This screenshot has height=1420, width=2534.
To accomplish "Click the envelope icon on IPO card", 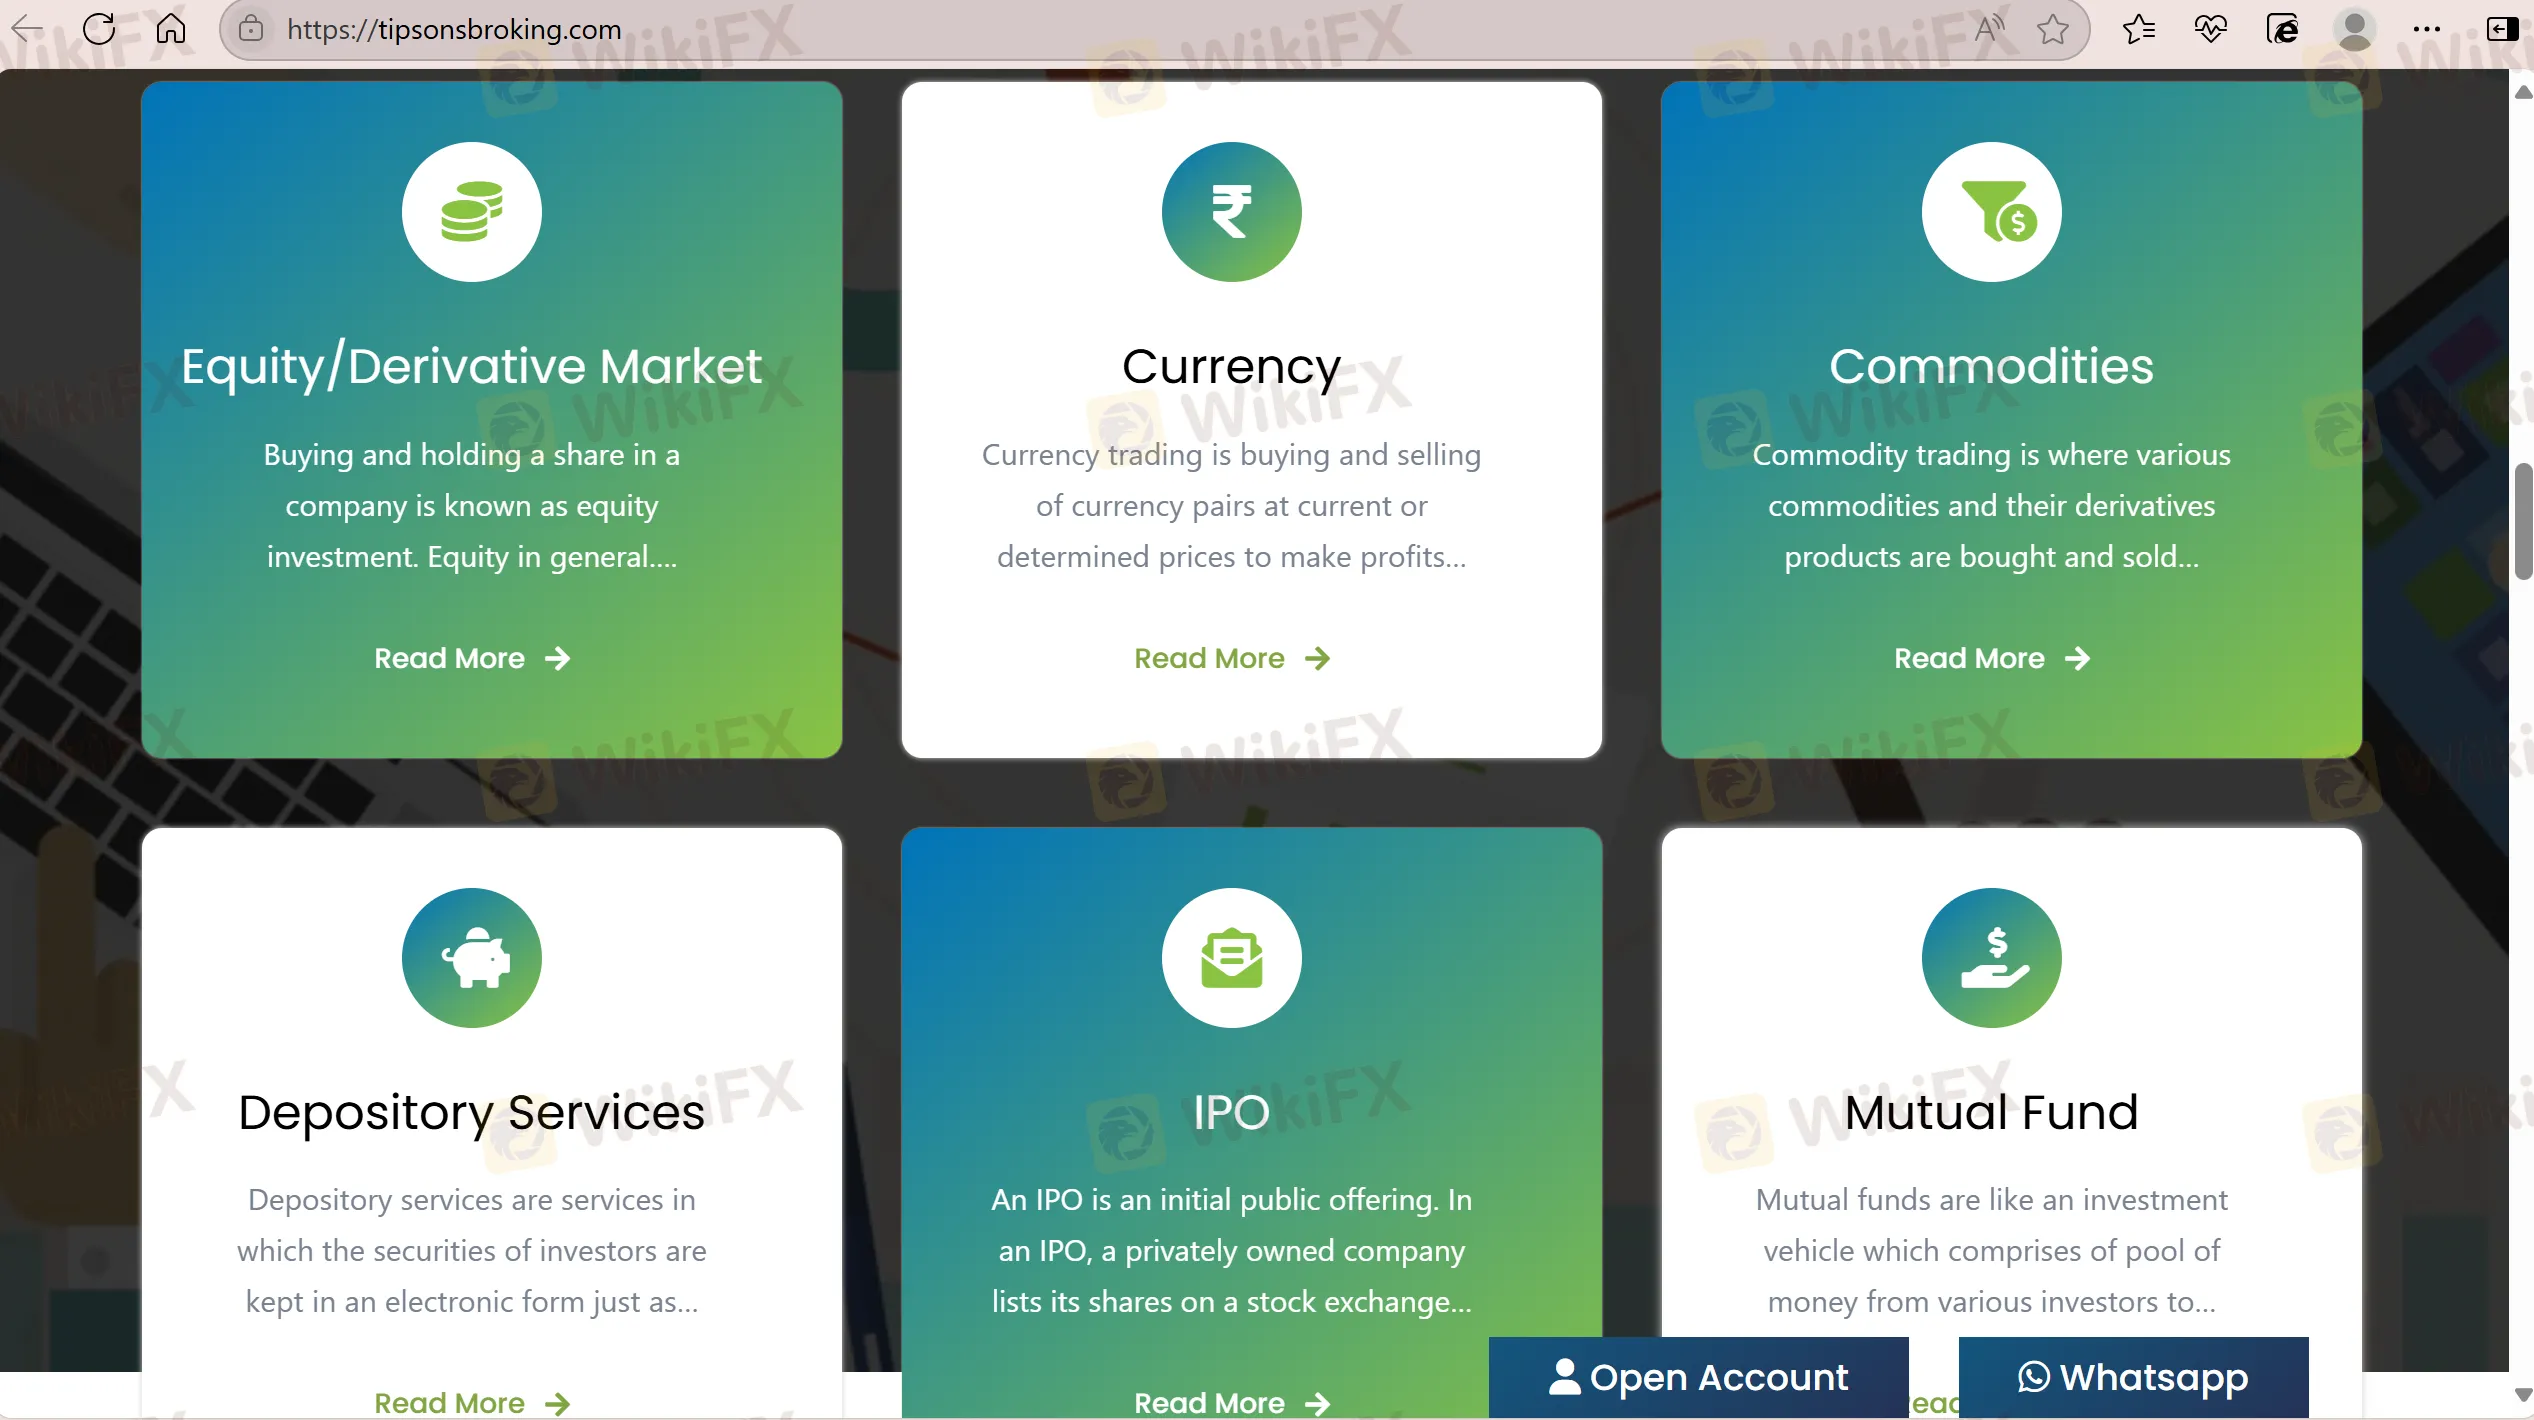I will click(1231, 958).
